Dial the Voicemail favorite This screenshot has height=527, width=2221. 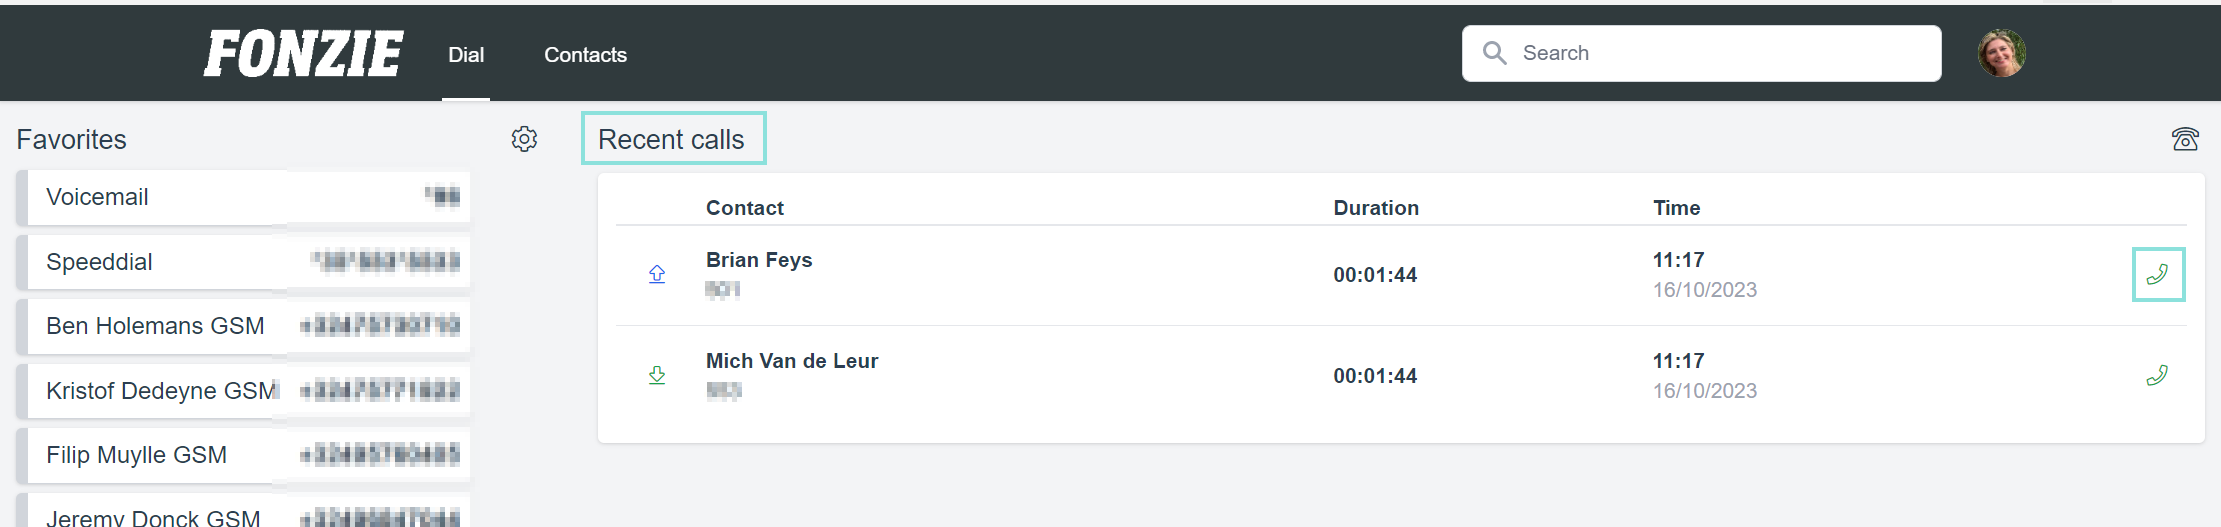coord(243,197)
